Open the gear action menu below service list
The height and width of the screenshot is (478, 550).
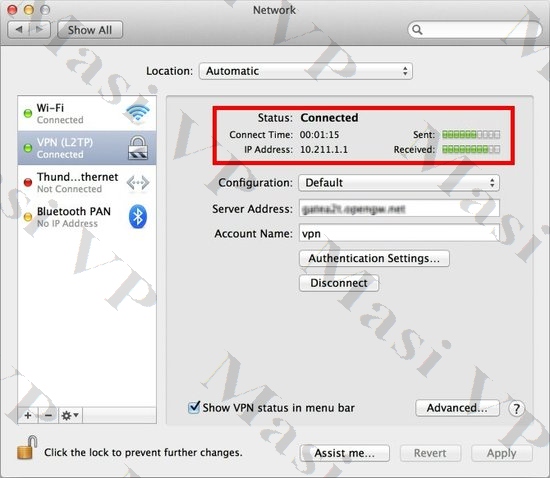point(70,416)
